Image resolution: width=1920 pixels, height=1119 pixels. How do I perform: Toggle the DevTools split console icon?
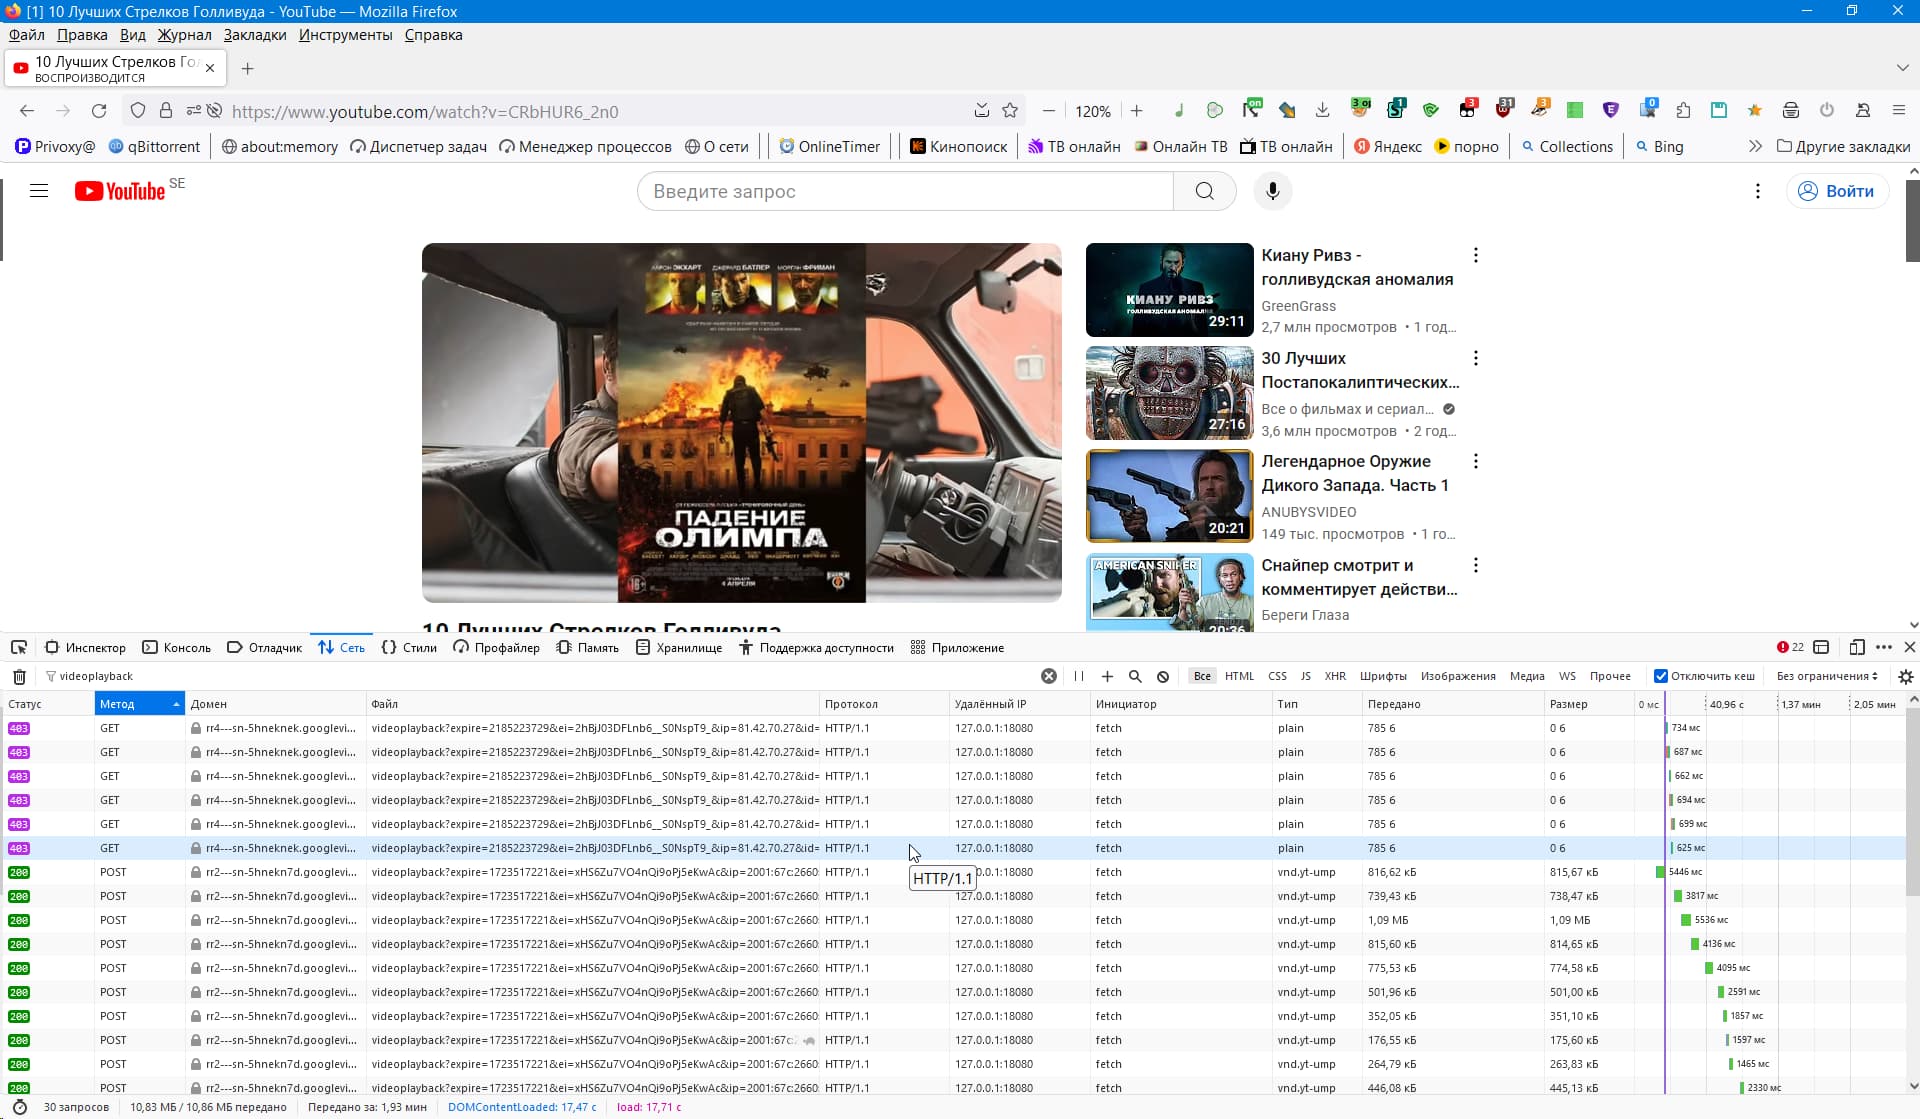(x=1821, y=647)
